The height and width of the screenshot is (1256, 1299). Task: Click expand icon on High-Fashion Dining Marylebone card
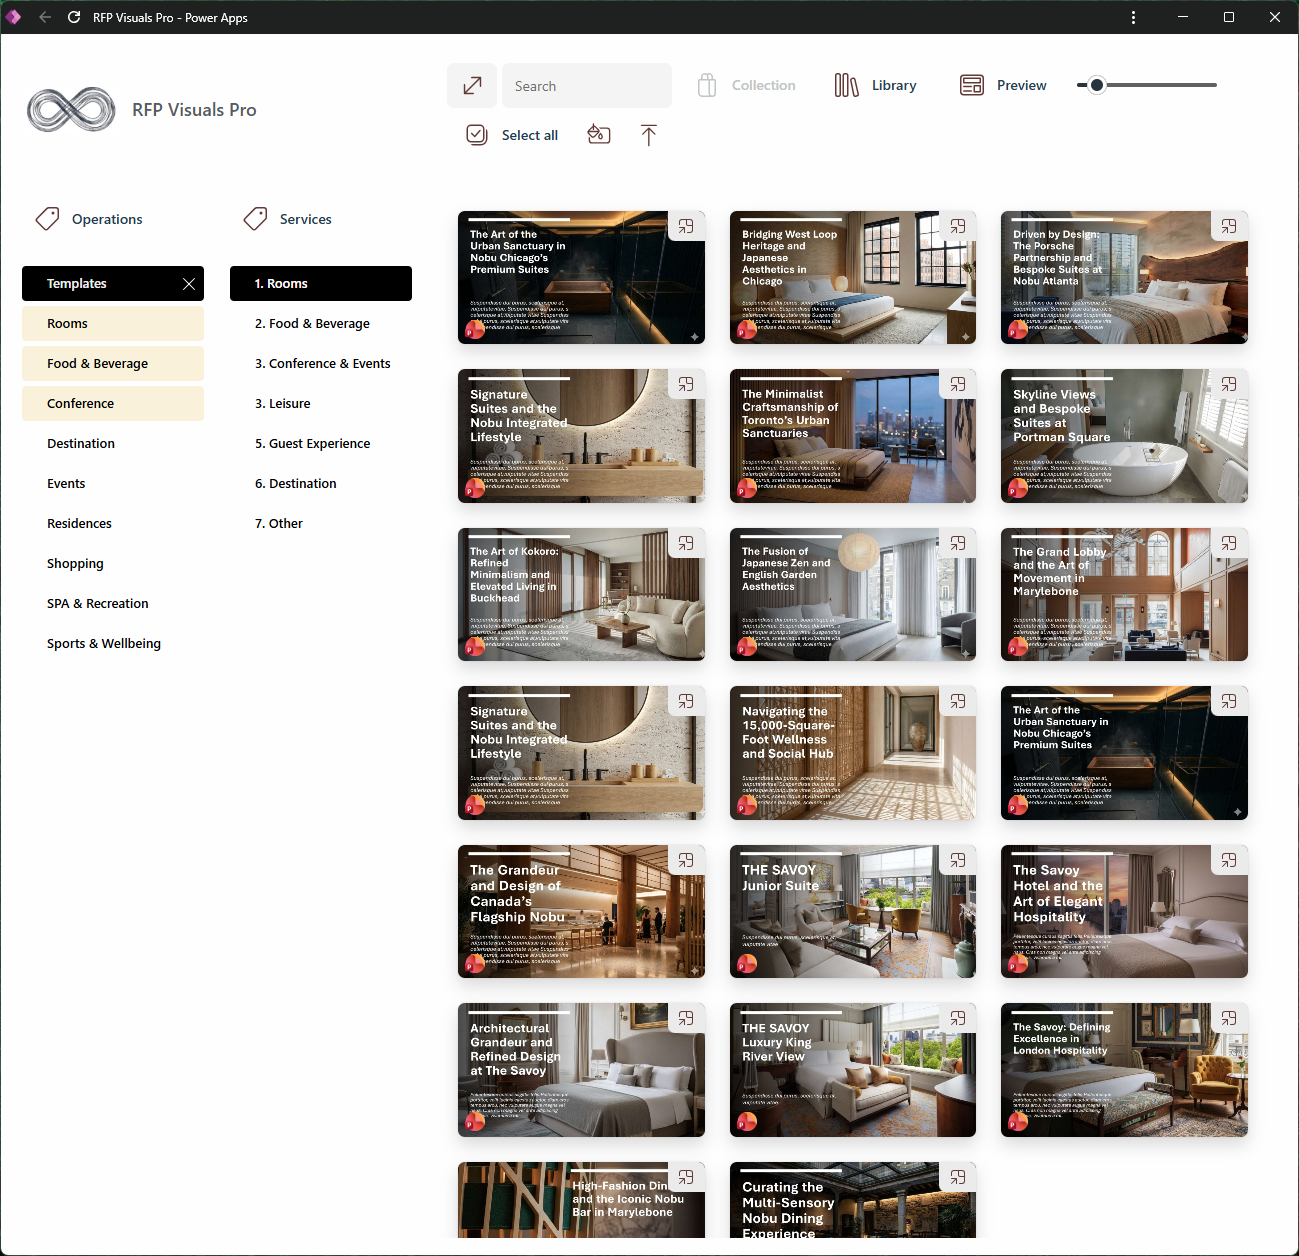coord(686,1177)
